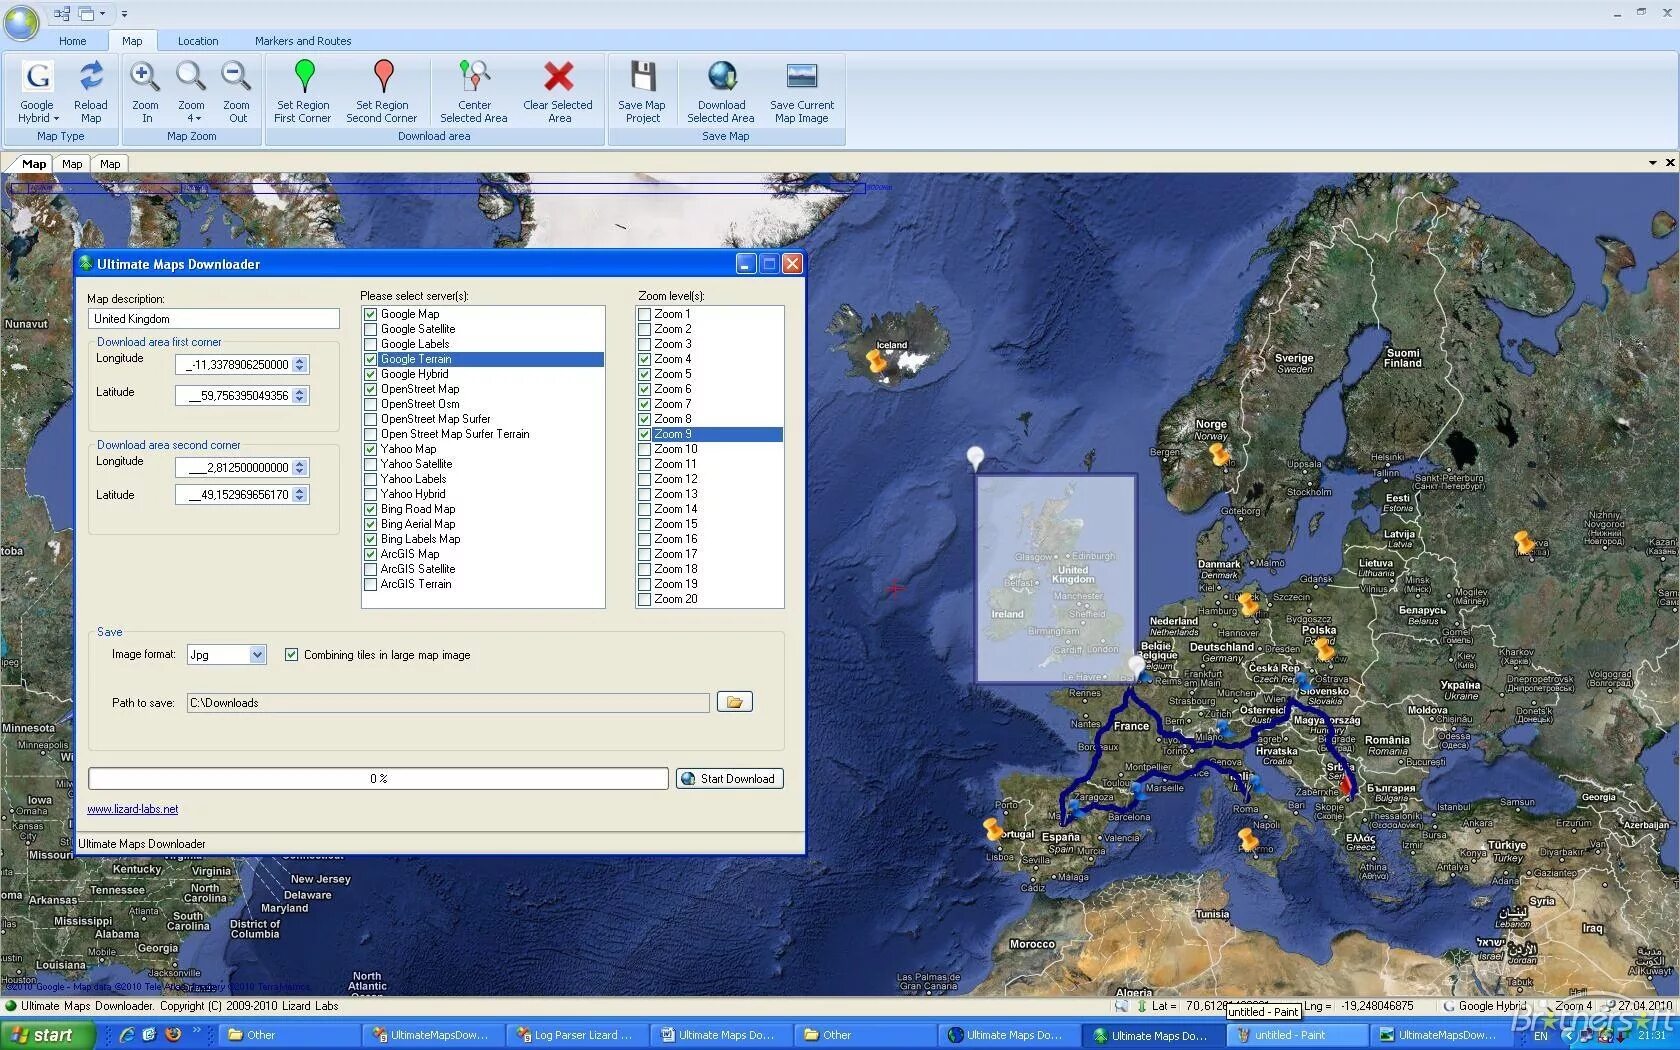Click Set Region First Corner green pin
1680x1050 pixels.
click(x=304, y=75)
